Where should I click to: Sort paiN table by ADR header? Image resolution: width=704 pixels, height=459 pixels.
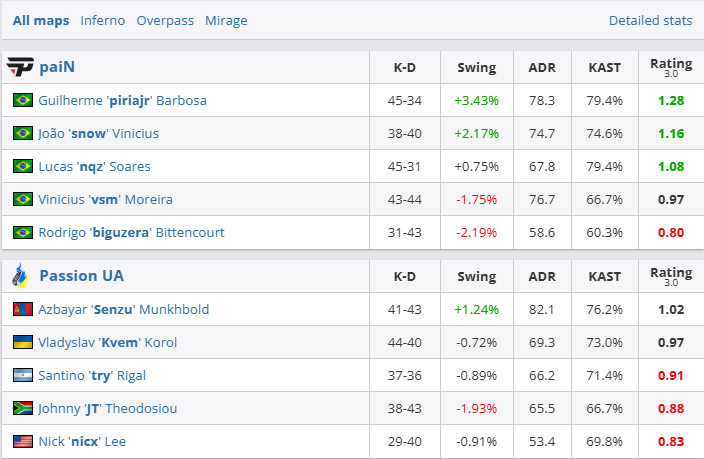click(x=542, y=67)
